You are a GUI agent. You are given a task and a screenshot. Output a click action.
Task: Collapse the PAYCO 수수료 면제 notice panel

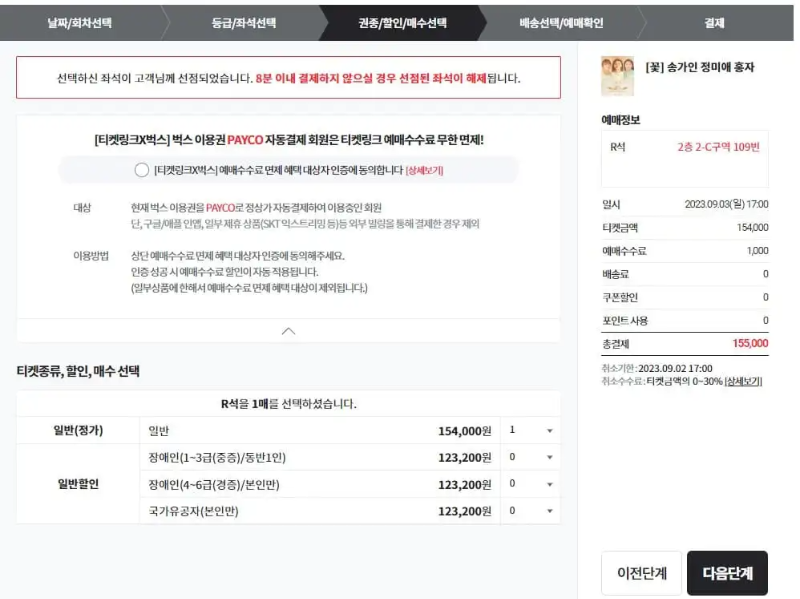click(x=289, y=330)
